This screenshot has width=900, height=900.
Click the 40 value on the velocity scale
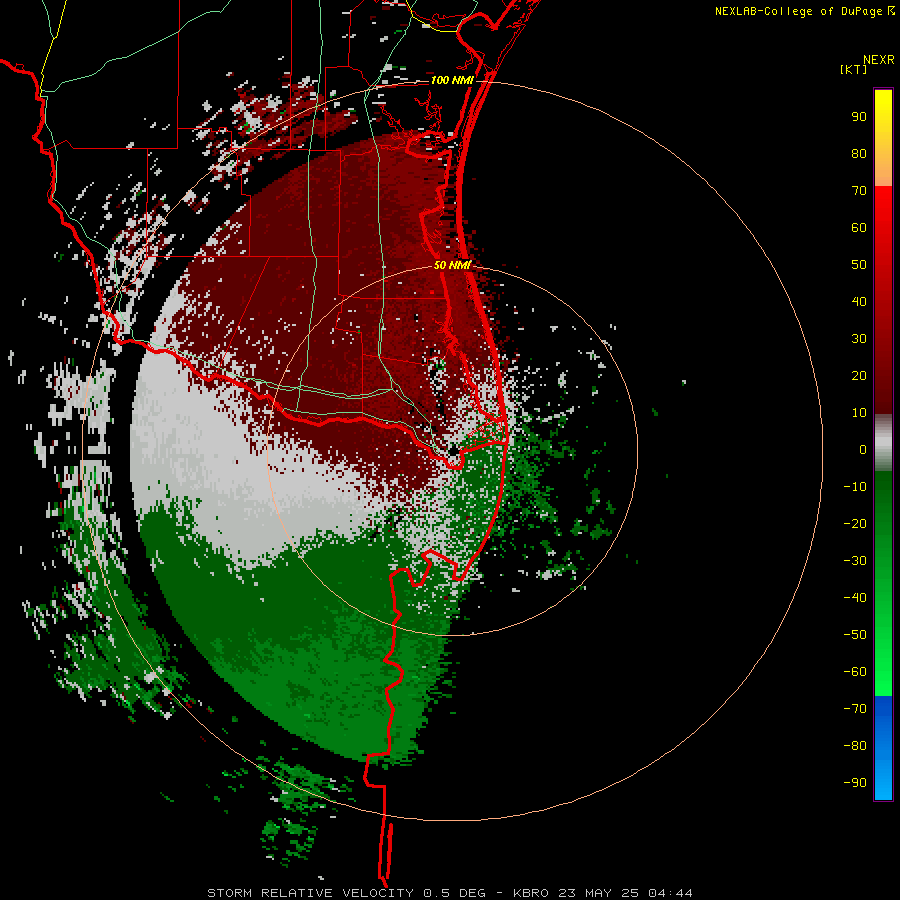tap(859, 302)
